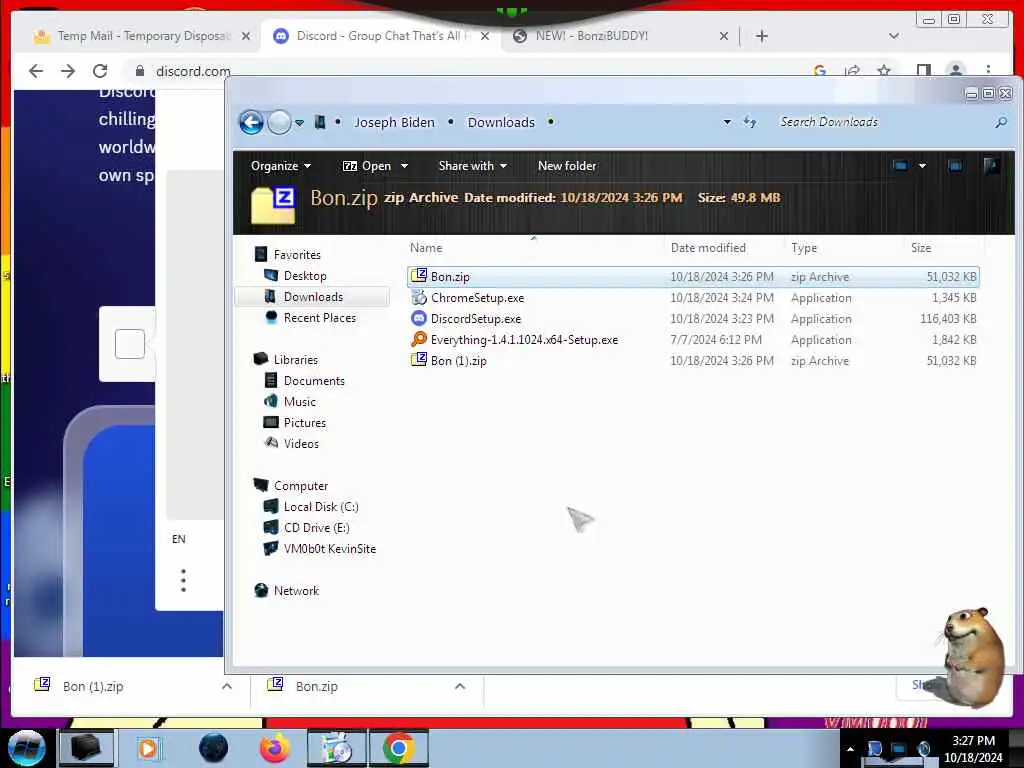This screenshot has width=1024, height=768.
Task: Create a New folder
Action: click(566, 166)
